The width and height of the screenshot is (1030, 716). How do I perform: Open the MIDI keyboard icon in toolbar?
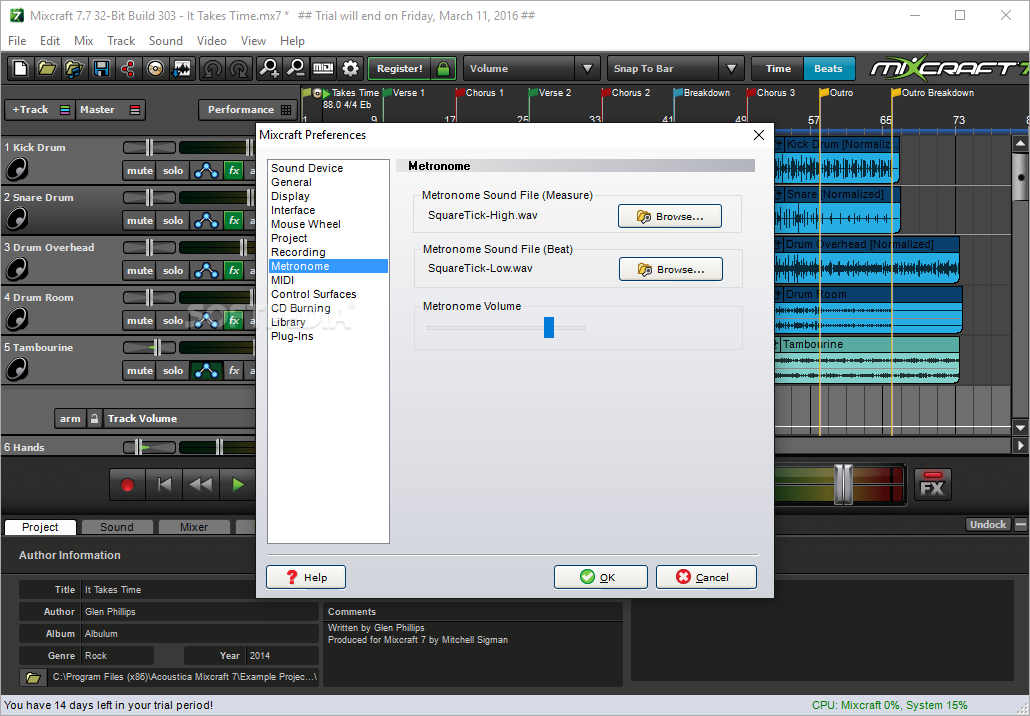323,68
